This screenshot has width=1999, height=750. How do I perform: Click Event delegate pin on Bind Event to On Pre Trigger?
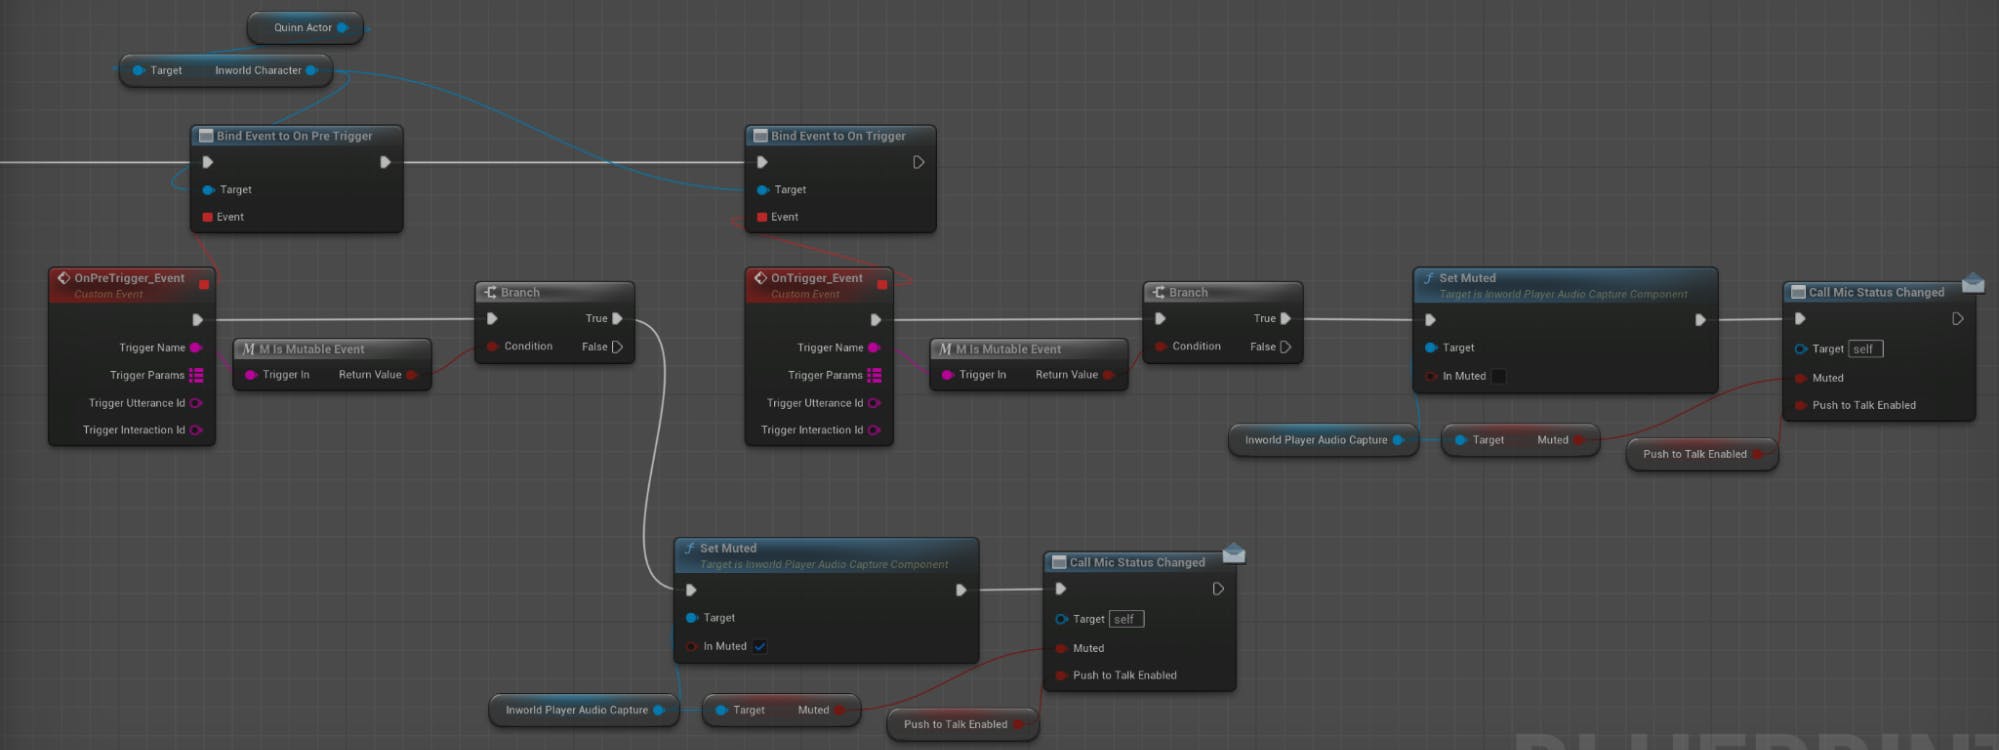(x=208, y=217)
